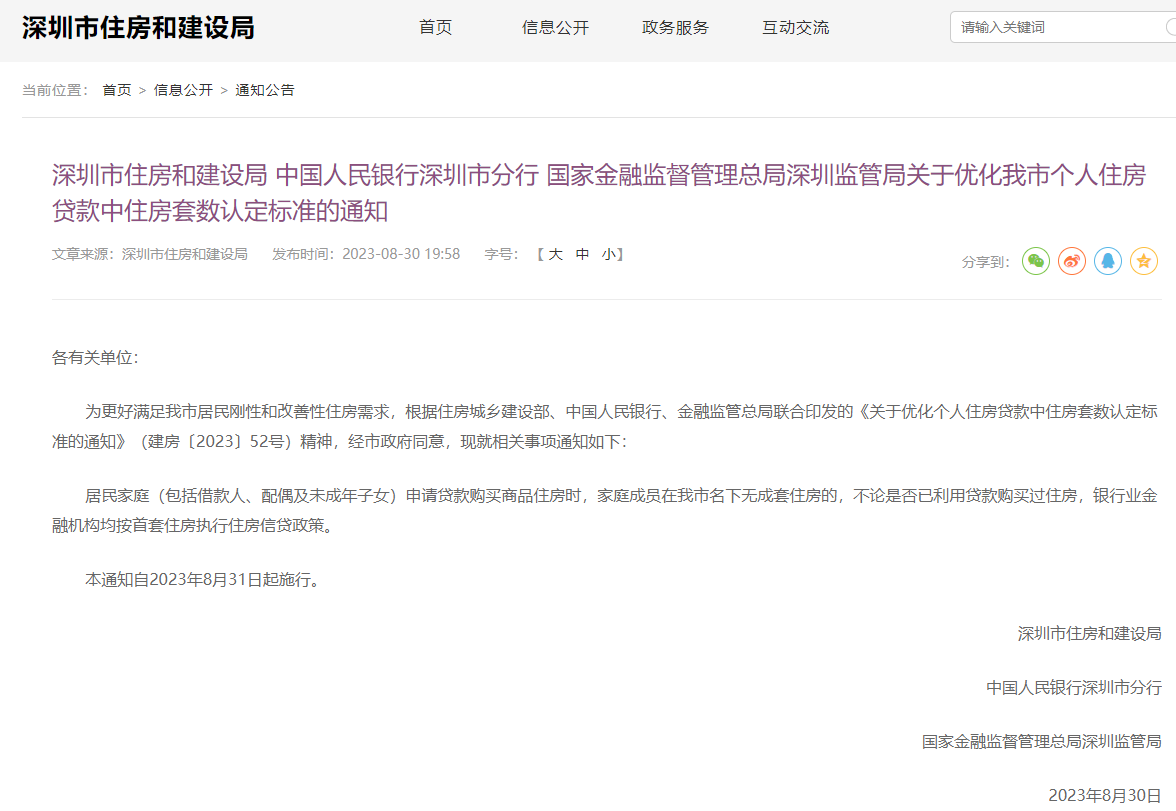Select 互动交流 in the top navigation
1176x811 pixels.
[795, 27]
